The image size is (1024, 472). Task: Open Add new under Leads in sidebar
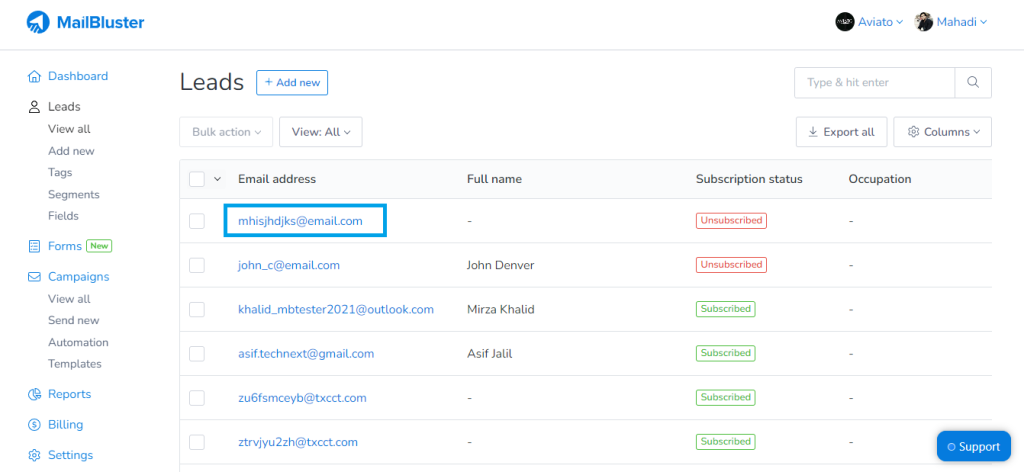pyautogui.click(x=71, y=151)
